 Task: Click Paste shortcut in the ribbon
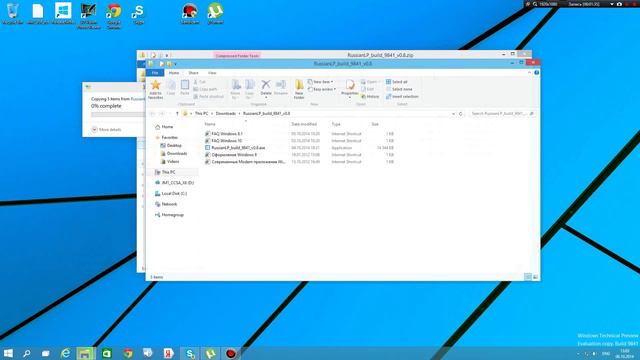(x=209, y=96)
